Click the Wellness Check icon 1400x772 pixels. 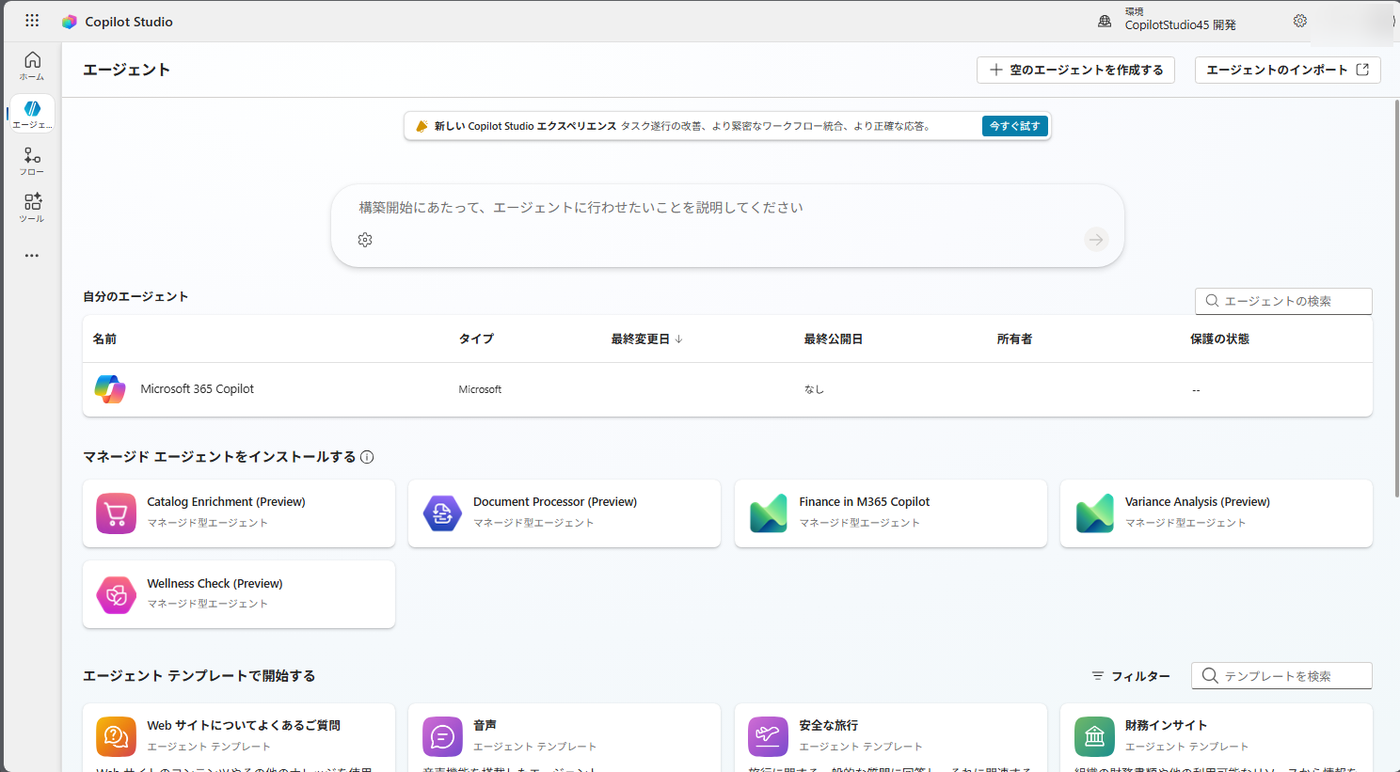[116, 595]
